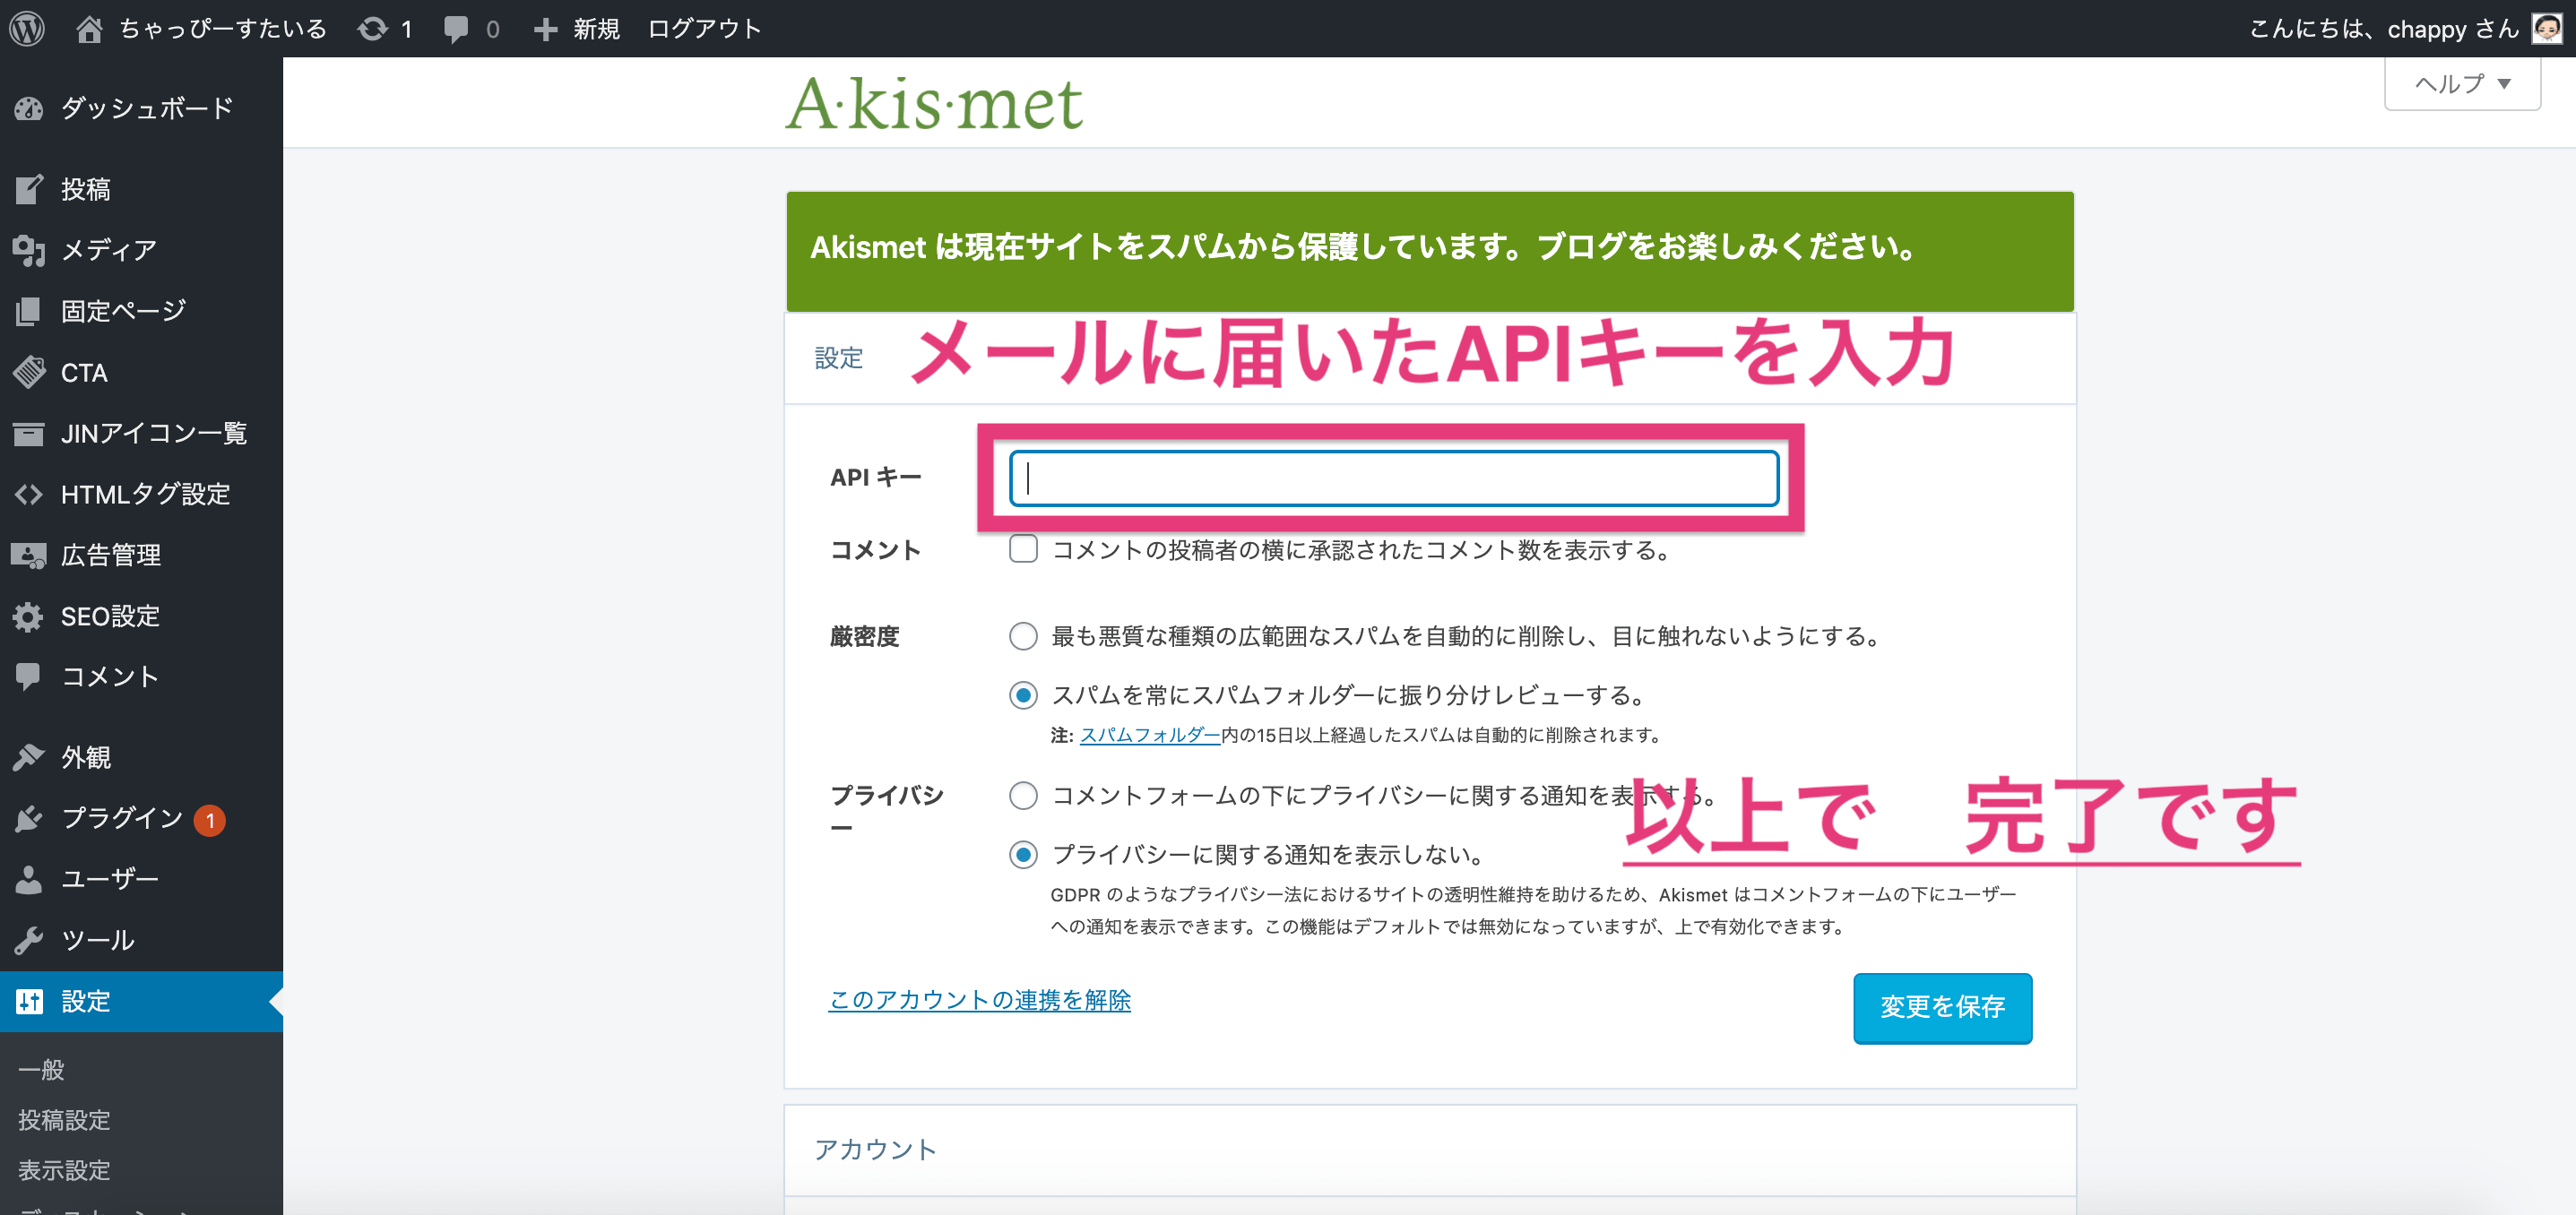
Task: Click the 固定ページ pages icon
Action: tap(29, 311)
